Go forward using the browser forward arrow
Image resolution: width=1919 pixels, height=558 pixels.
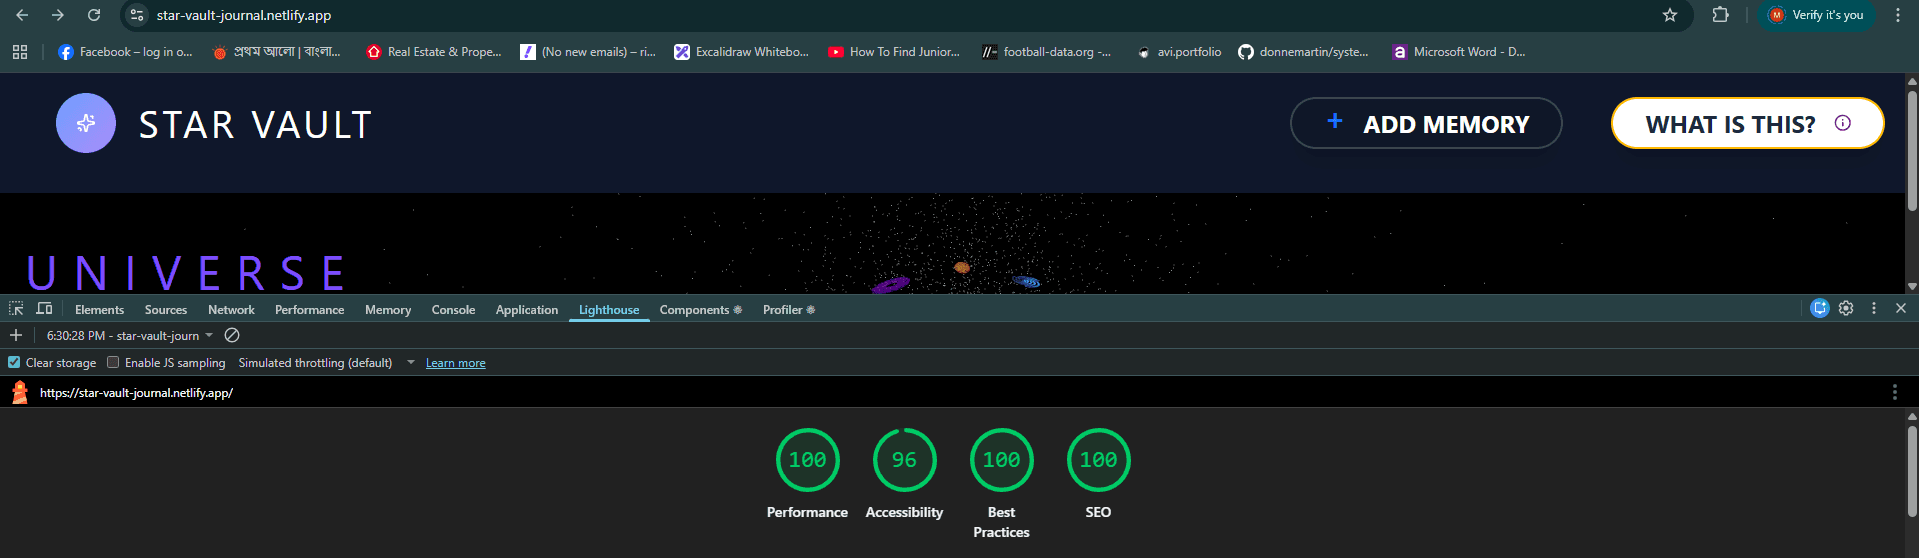click(58, 15)
